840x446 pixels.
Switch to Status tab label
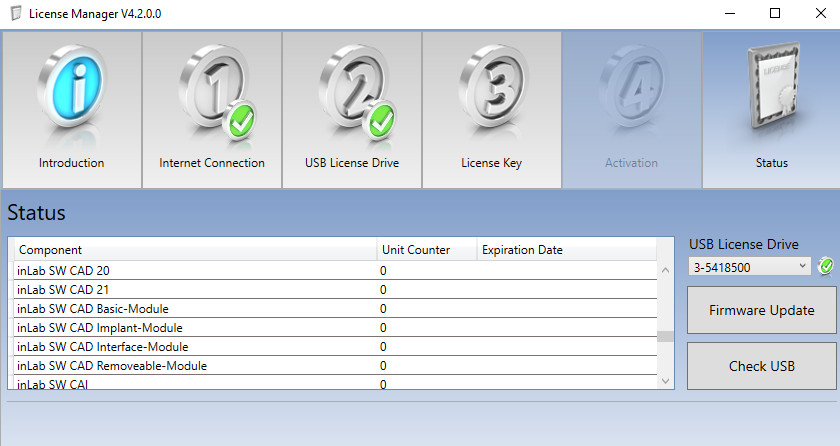pos(771,163)
